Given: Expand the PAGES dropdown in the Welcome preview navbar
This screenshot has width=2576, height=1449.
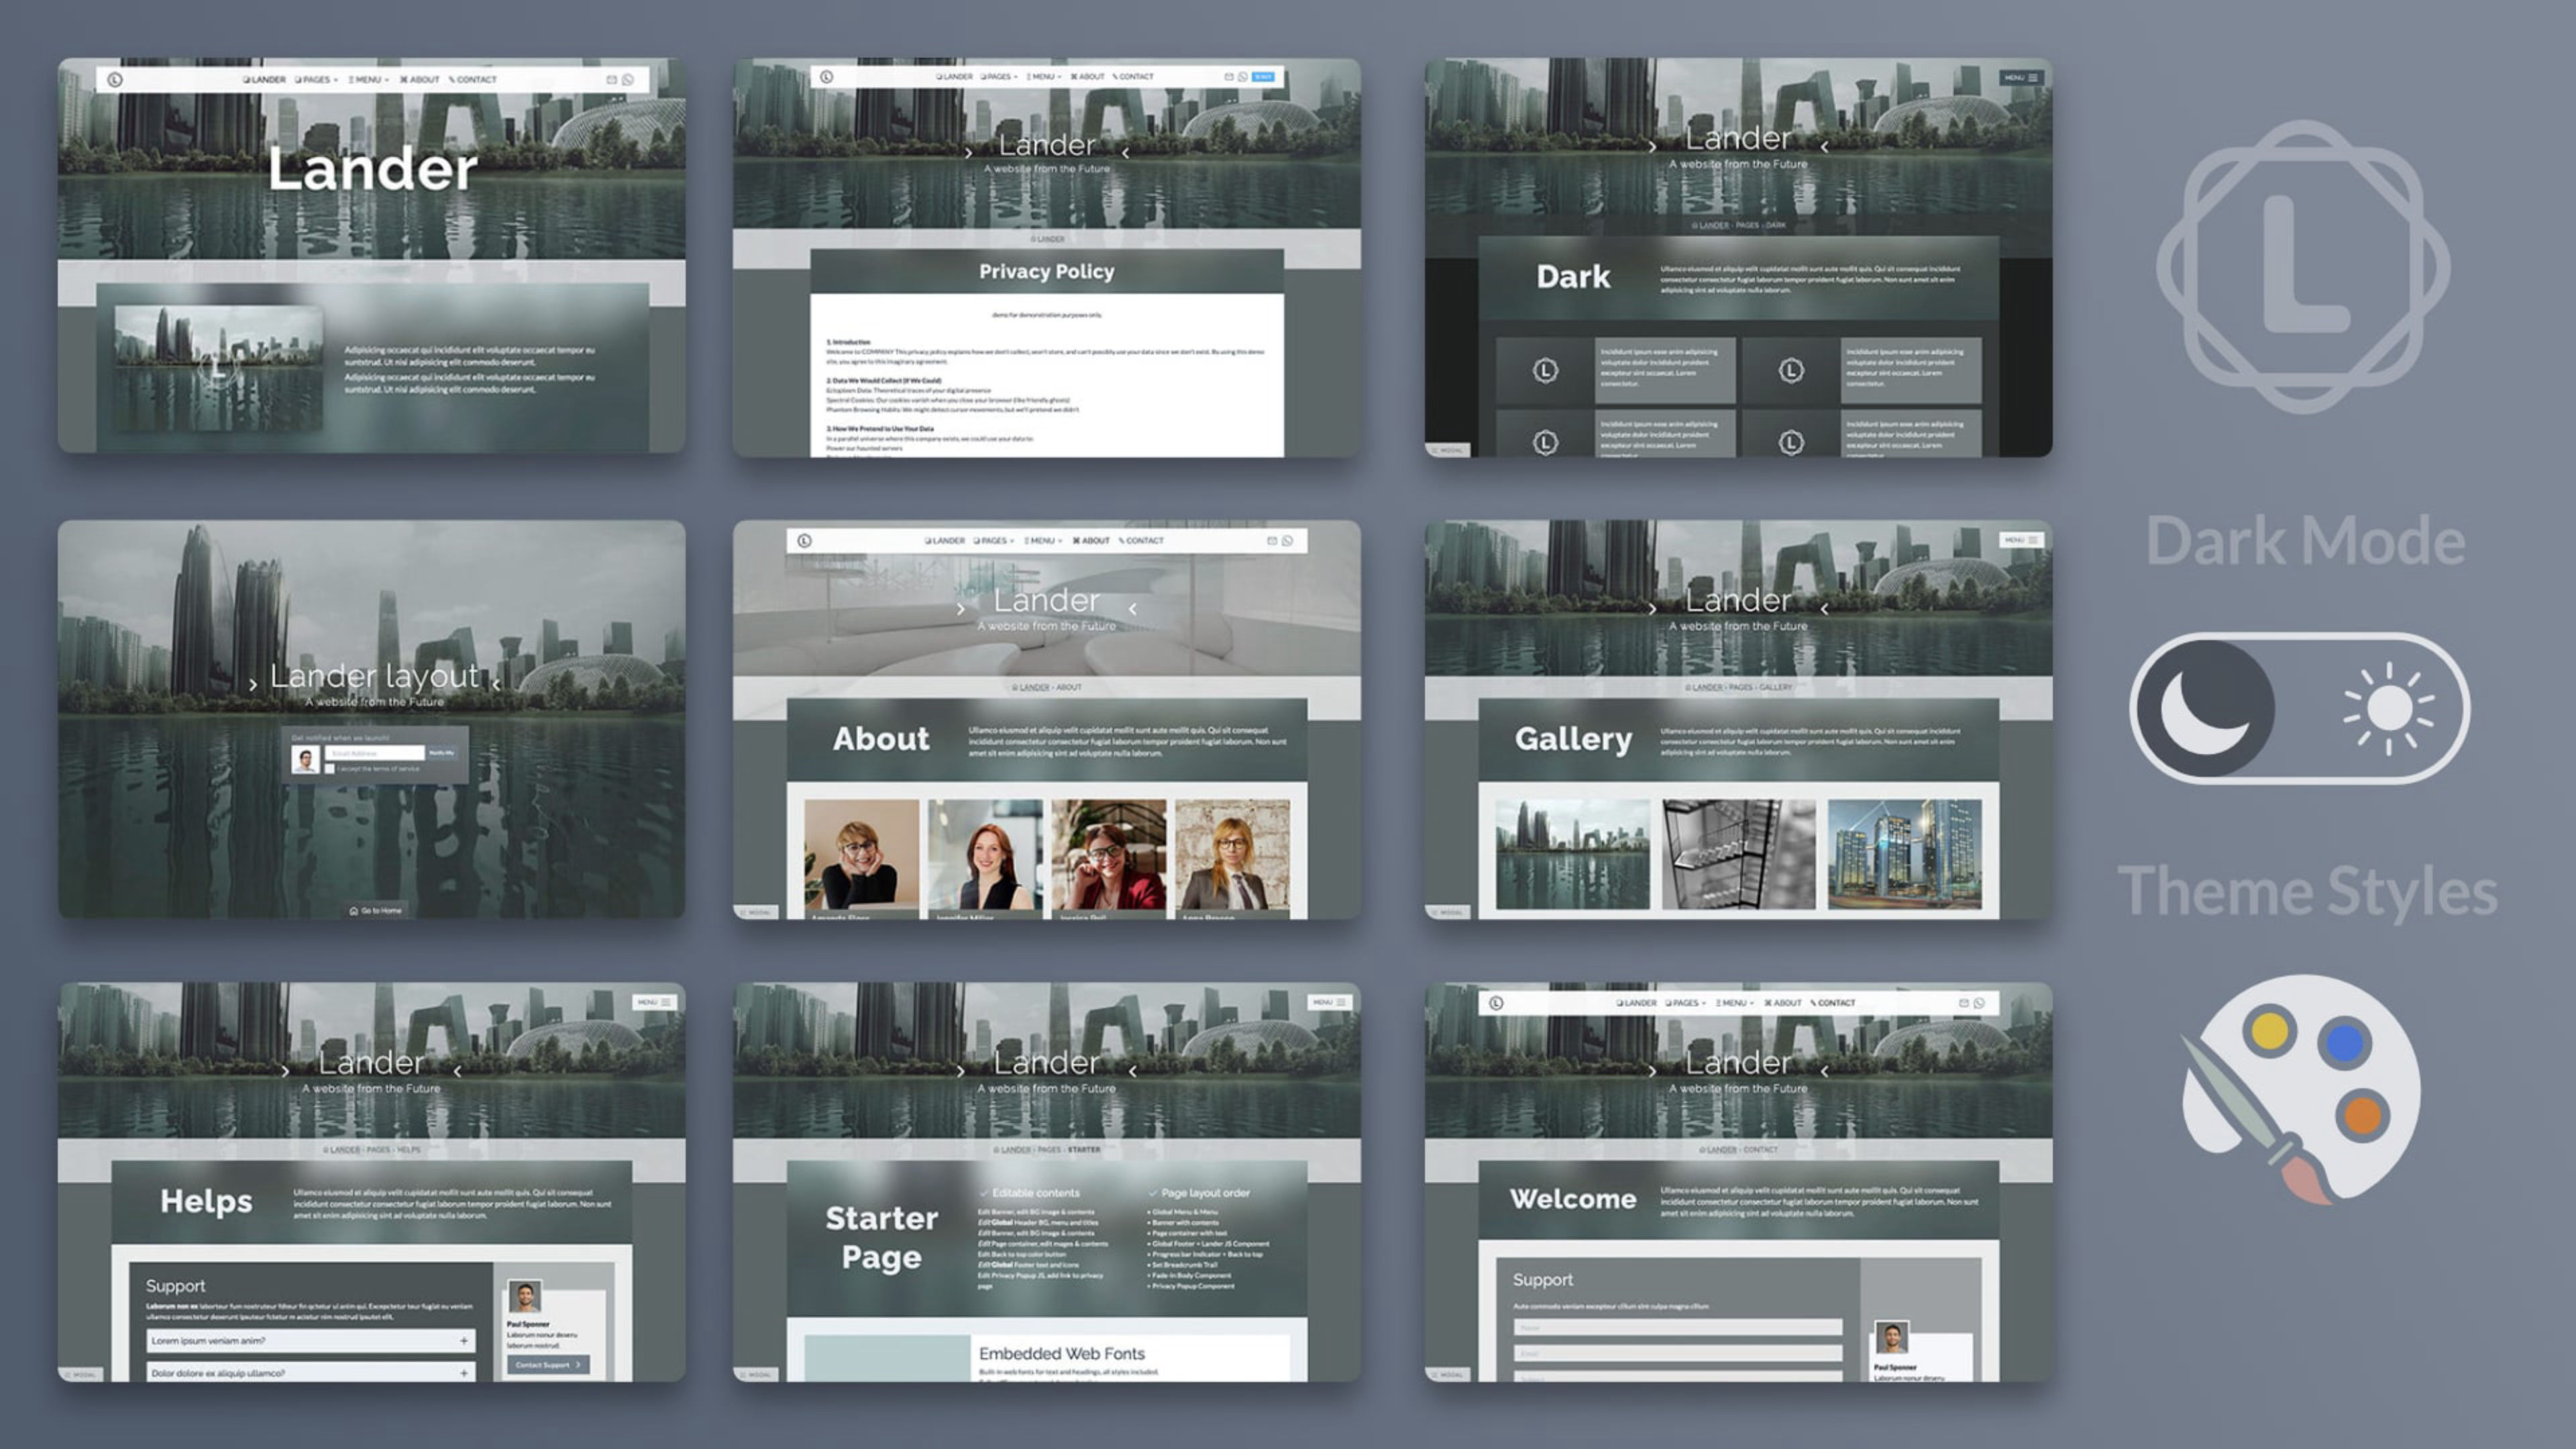Looking at the screenshot, I should coord(1685,1002).
